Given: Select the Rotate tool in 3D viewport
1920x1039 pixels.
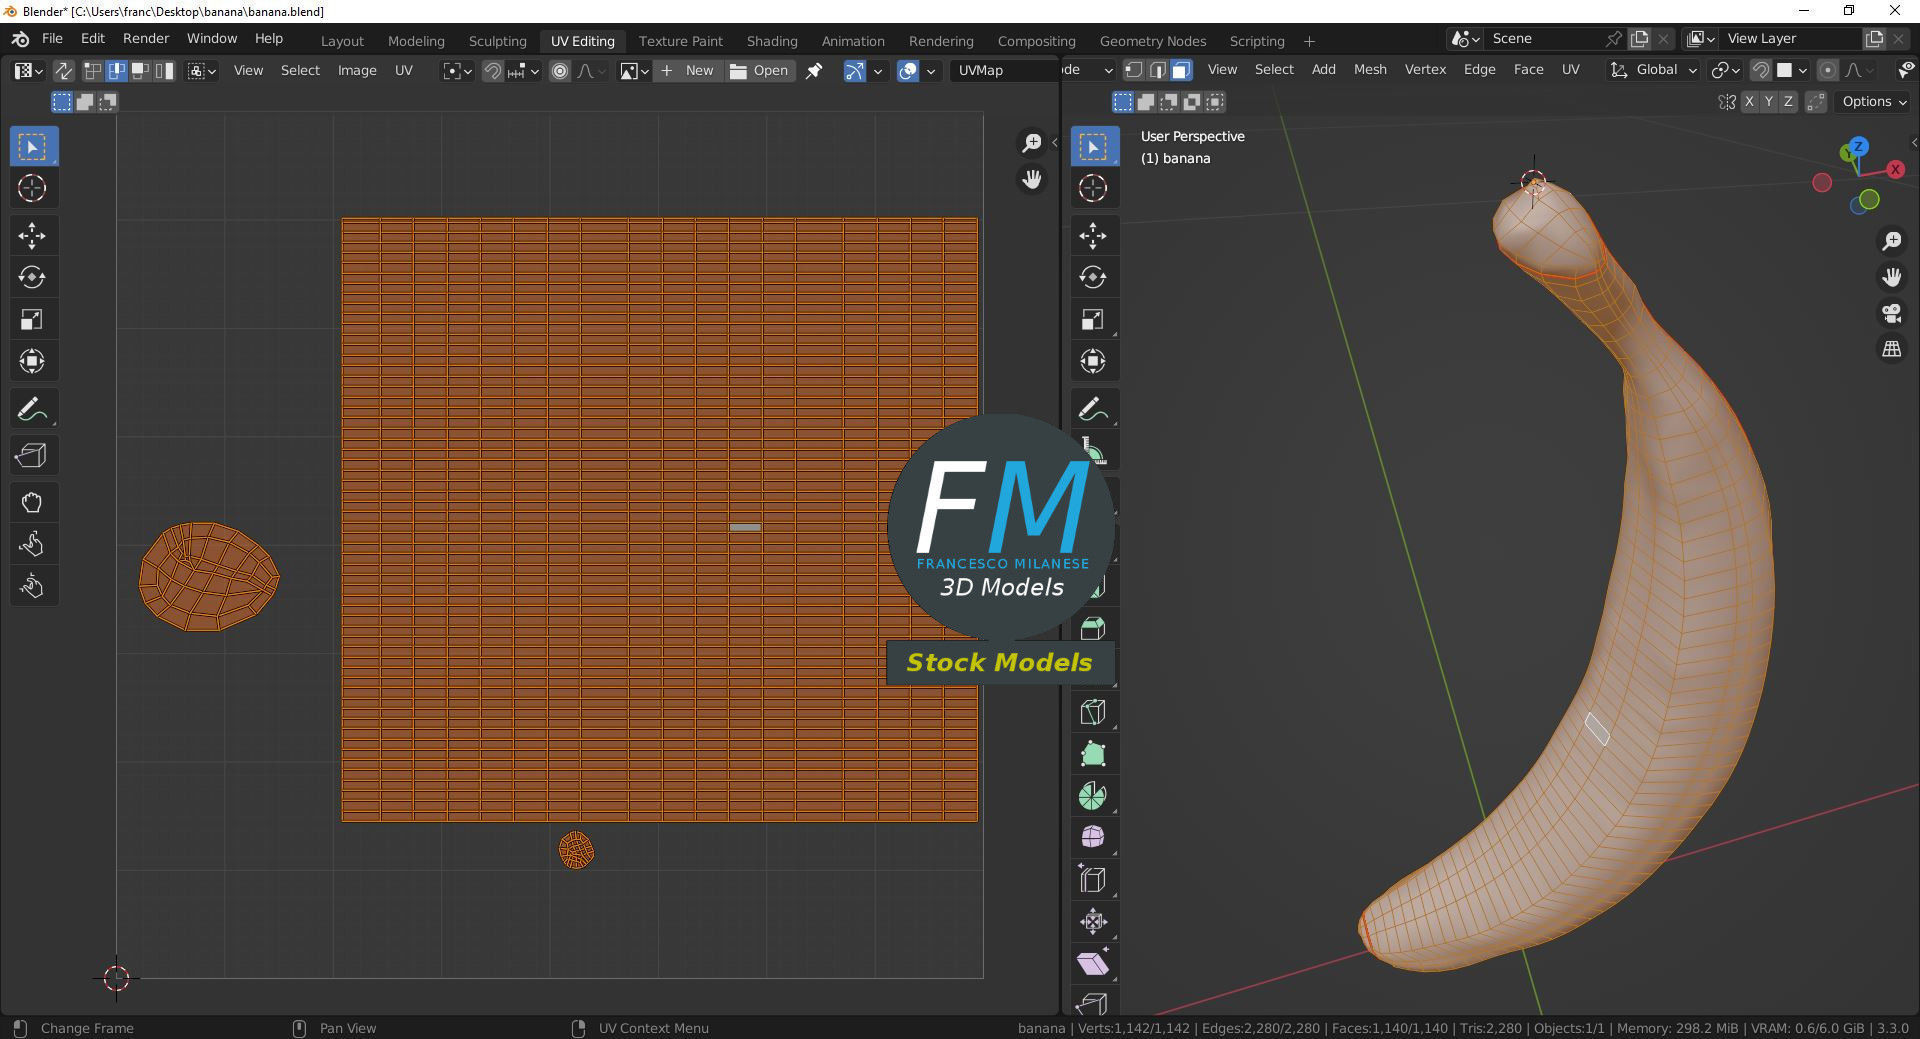Looking at the screenshot, I should click(x=1093, y=278).
